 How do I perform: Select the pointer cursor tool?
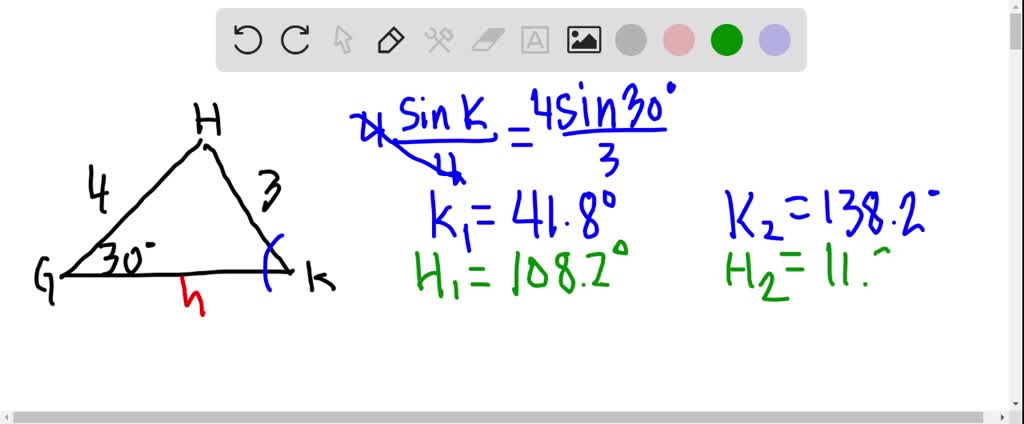343,41
